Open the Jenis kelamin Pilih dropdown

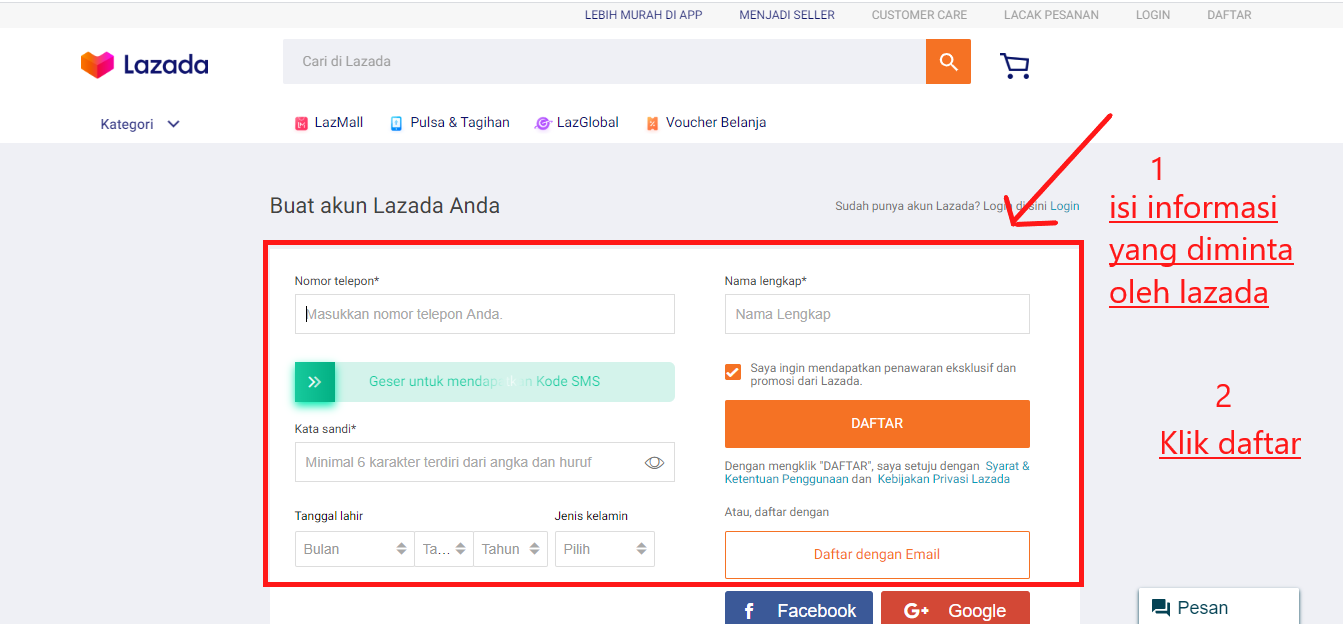tap(605, 549)
